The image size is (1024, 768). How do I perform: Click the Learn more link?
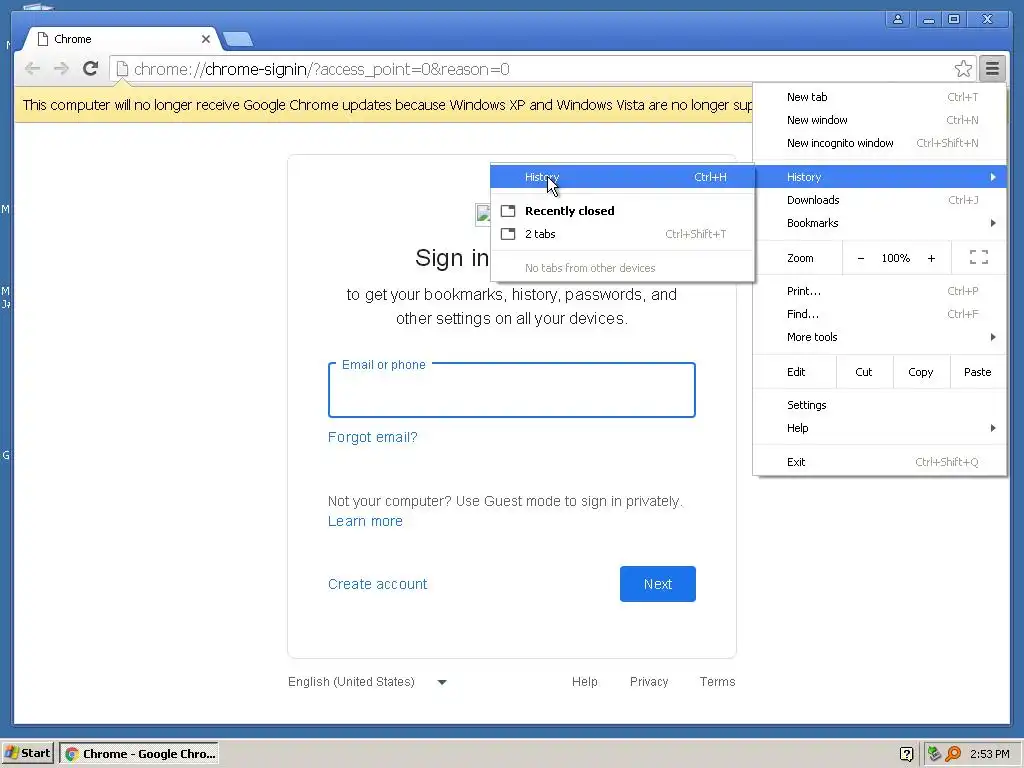[x=365, y=521]
